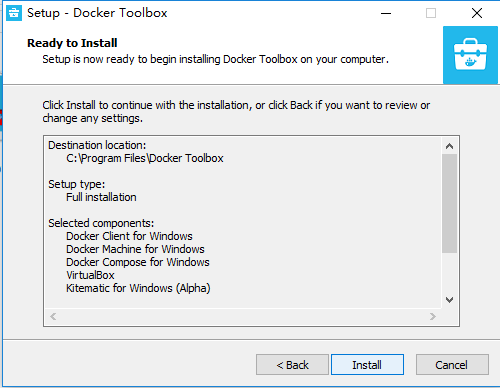
Task: Click the vertical scrollbar thumb in summary
Action: (x=449, y=203)
